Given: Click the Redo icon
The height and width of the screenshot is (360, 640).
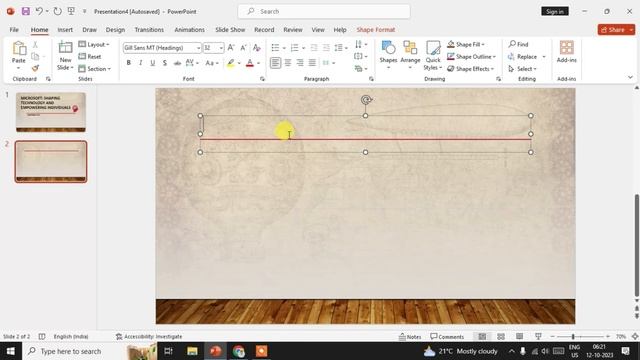Looking at the screenshot, I should click(x=58, y=11).
